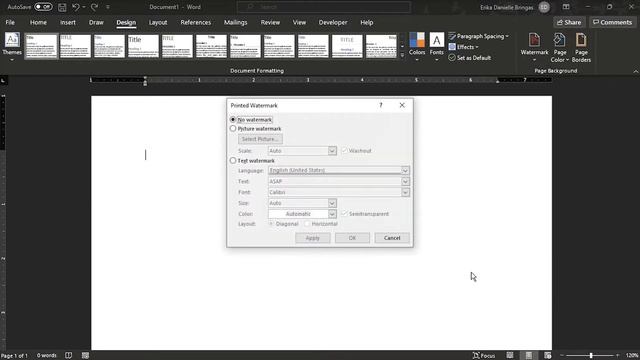The image size is (640, 360).
Task: Click the zoom in plus button
Action: pyautogui.click(x=618, y=356)
